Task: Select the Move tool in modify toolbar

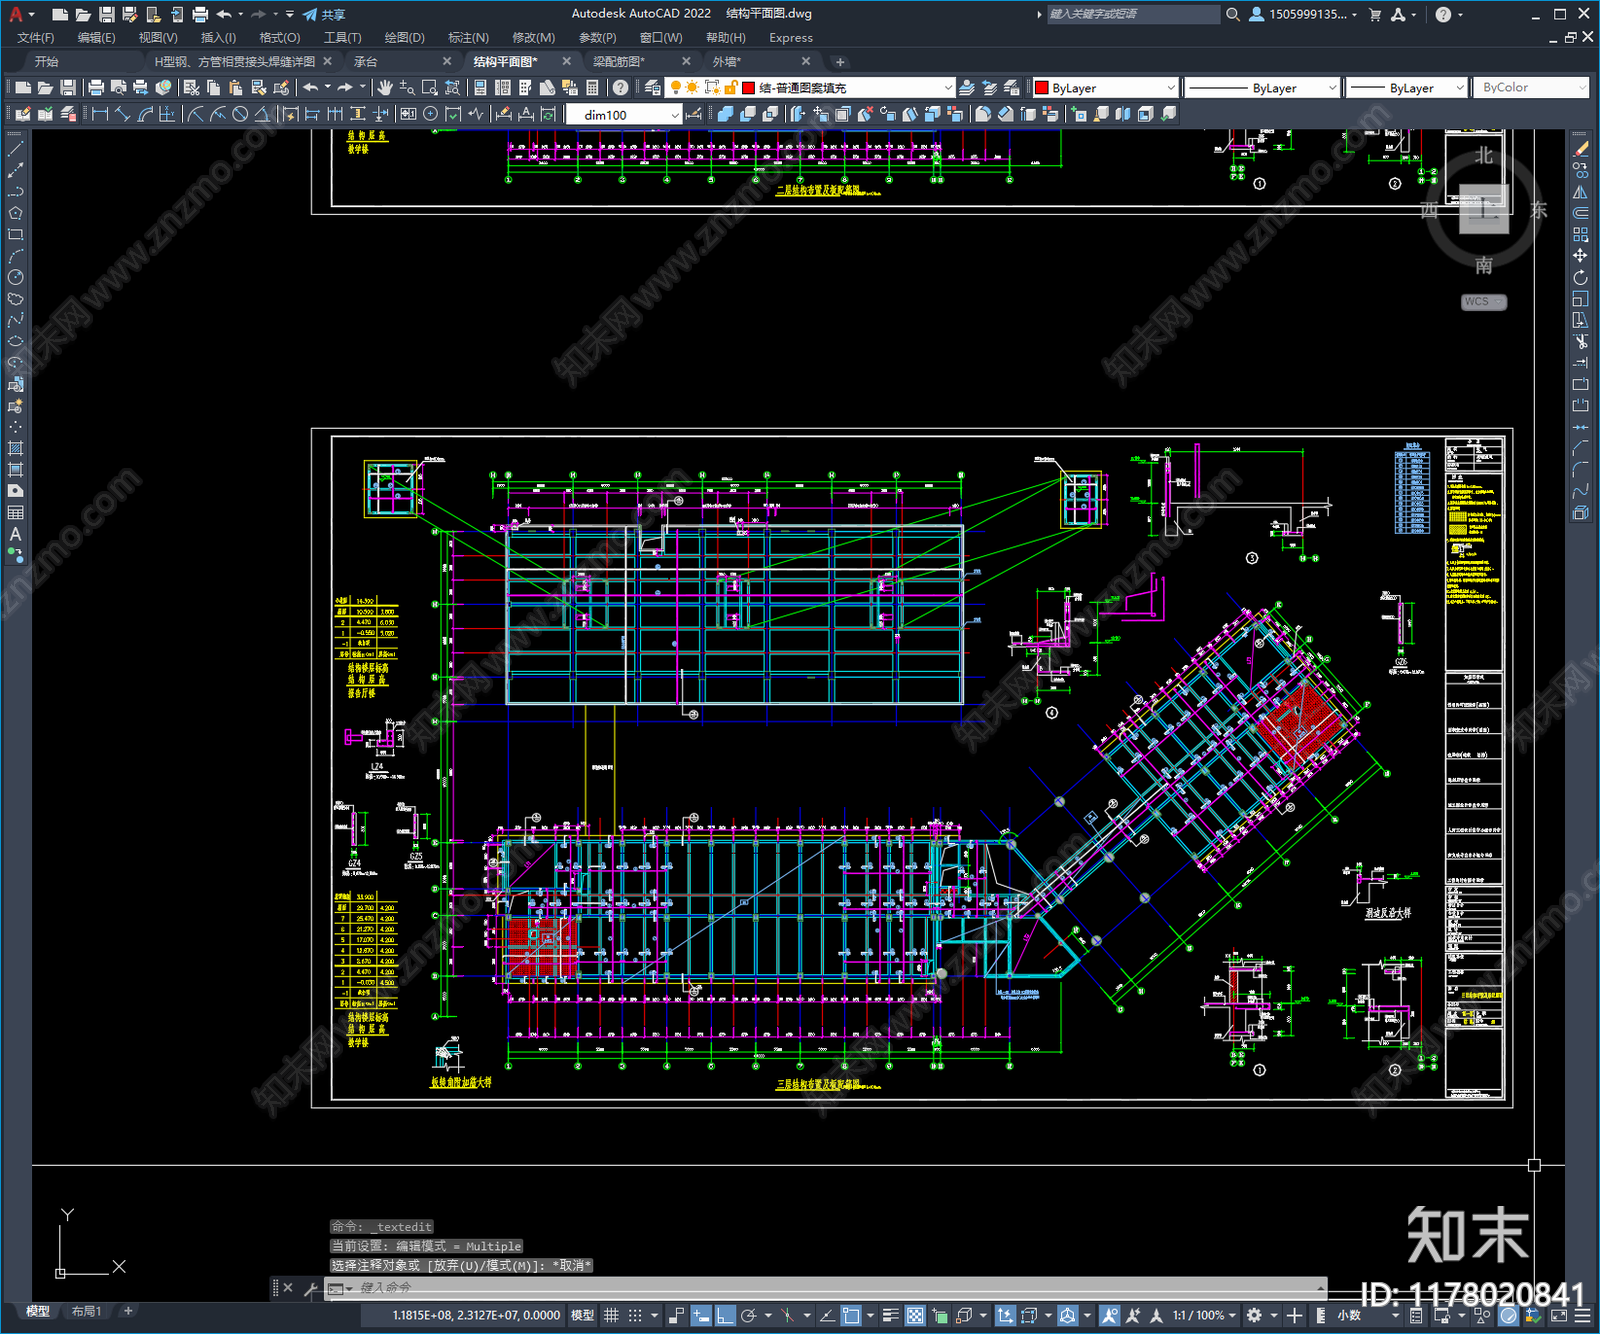Action: (1580, 256)
